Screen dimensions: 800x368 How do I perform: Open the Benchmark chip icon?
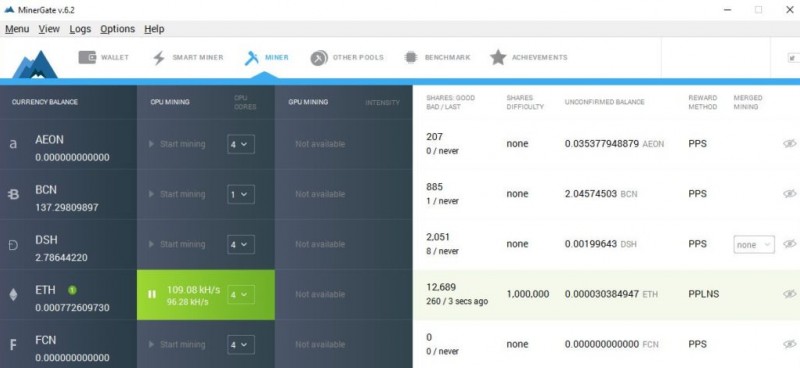(410, 57)
